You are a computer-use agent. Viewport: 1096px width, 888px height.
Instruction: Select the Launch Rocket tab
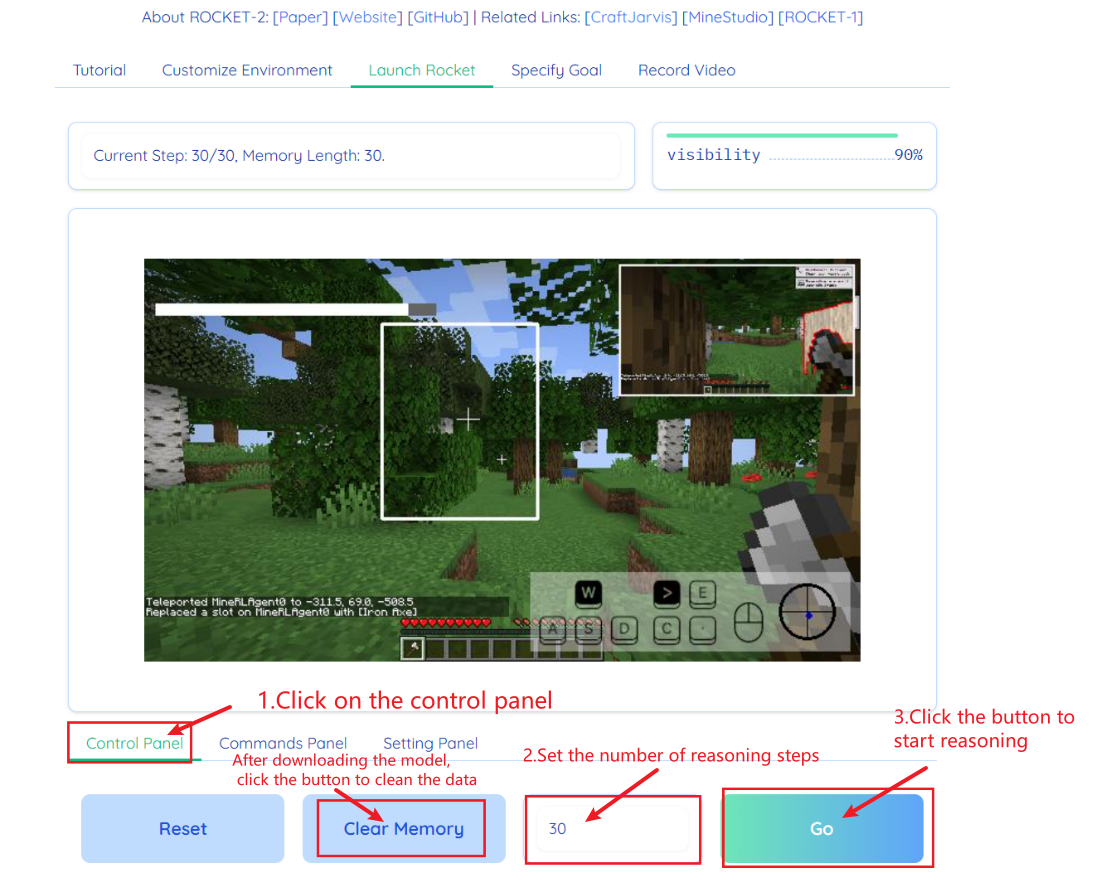tap(421, 70)
